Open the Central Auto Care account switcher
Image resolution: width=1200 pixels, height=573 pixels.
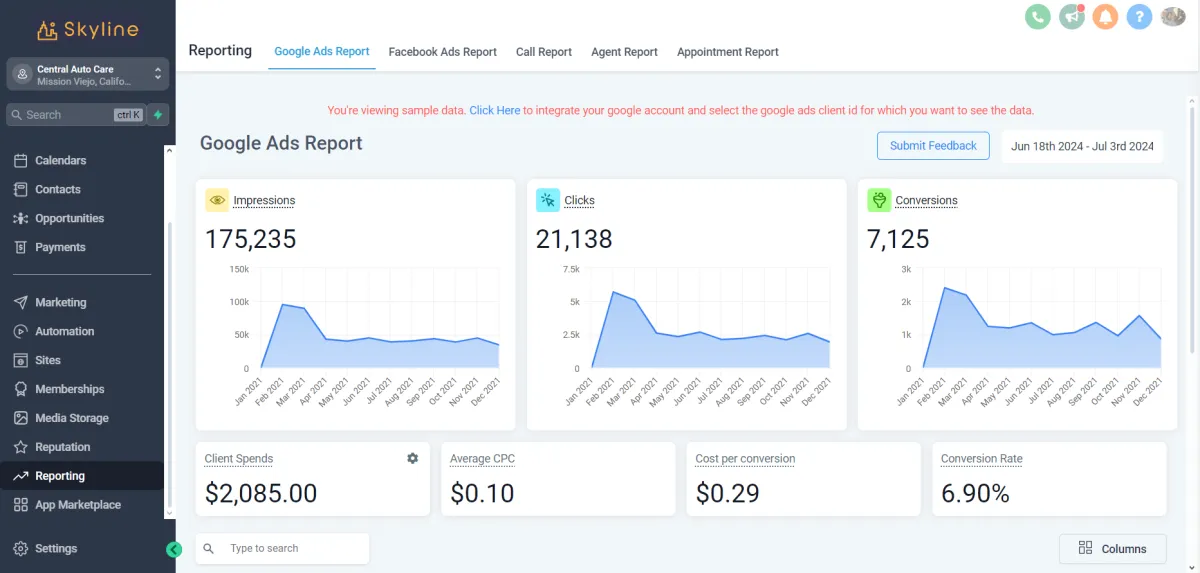point(88,75)
